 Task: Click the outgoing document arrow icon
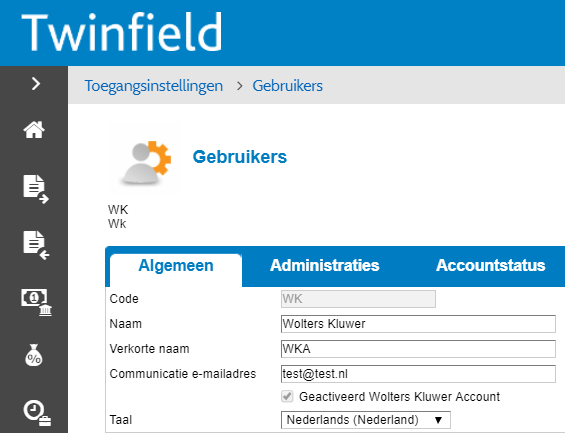pos(35,189)
